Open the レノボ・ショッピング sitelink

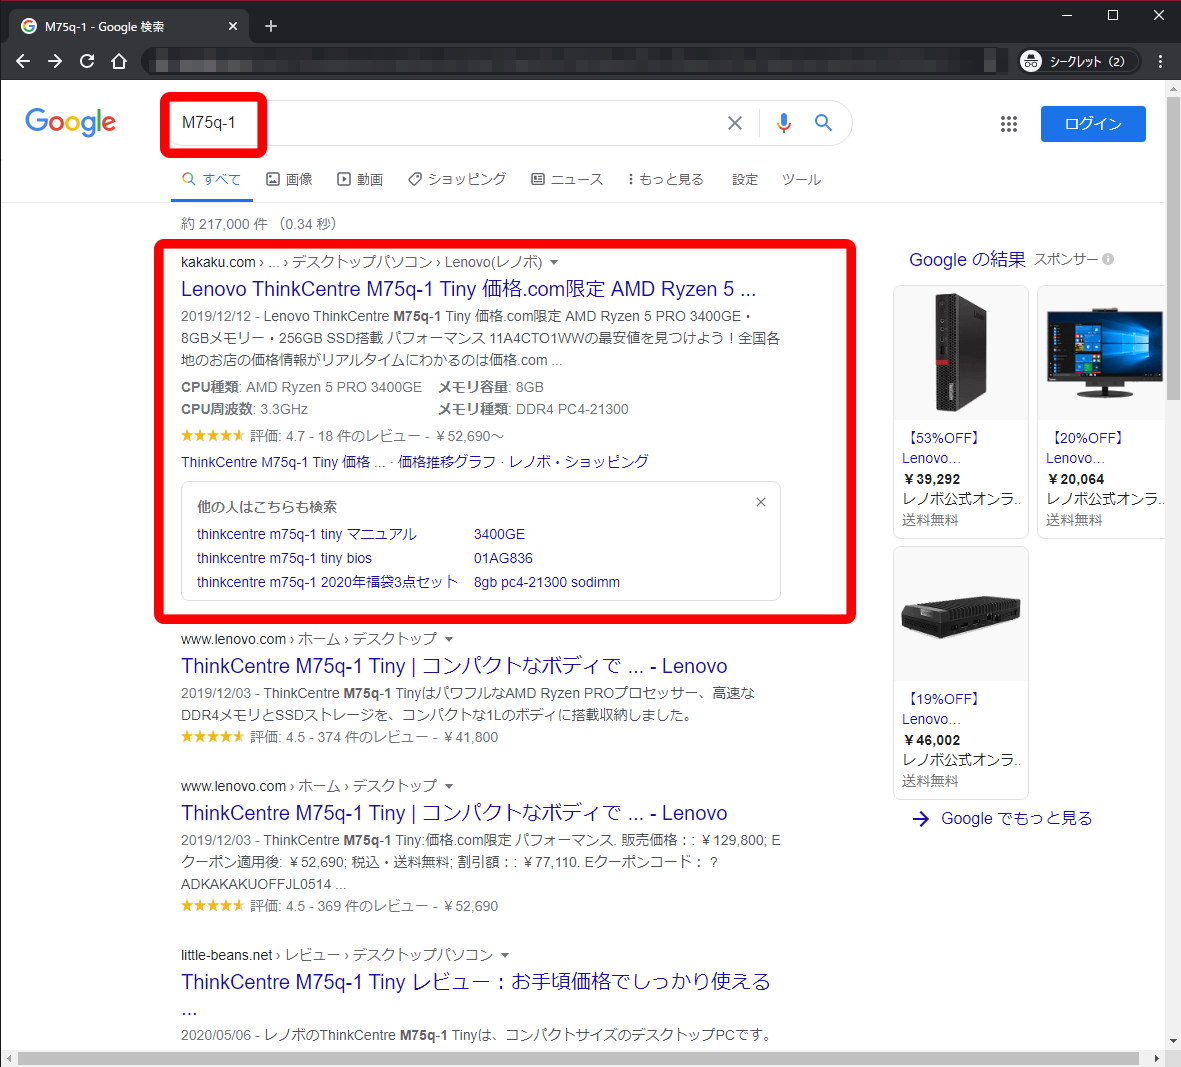coord(578,462)
